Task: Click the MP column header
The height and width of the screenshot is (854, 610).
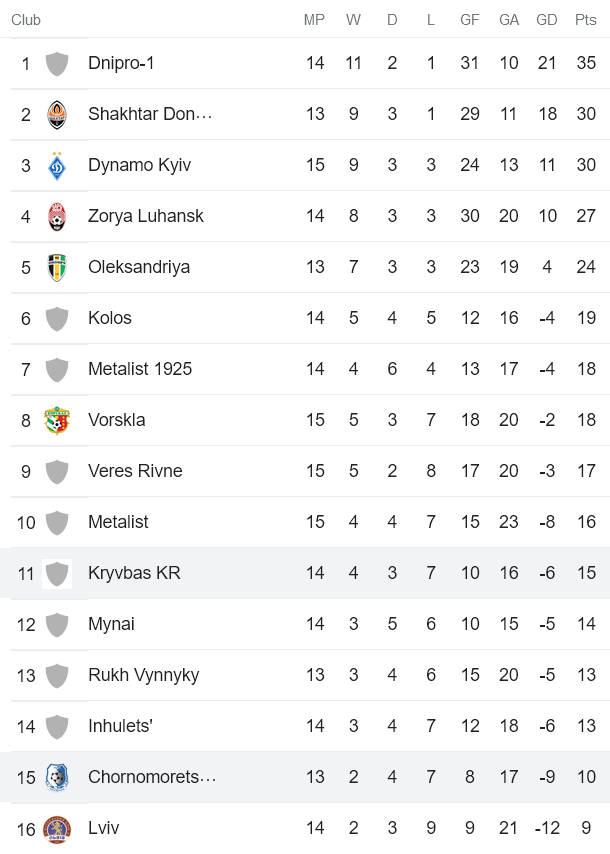Action: click(x=315, y=19)
